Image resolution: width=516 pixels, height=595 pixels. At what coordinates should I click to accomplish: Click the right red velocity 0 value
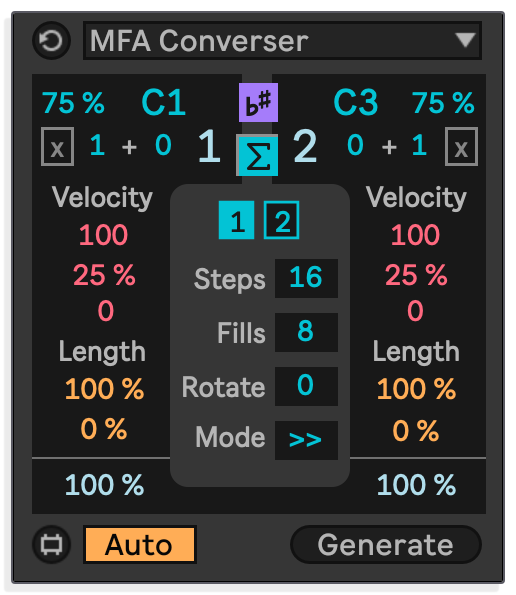[x=415, y=311]
